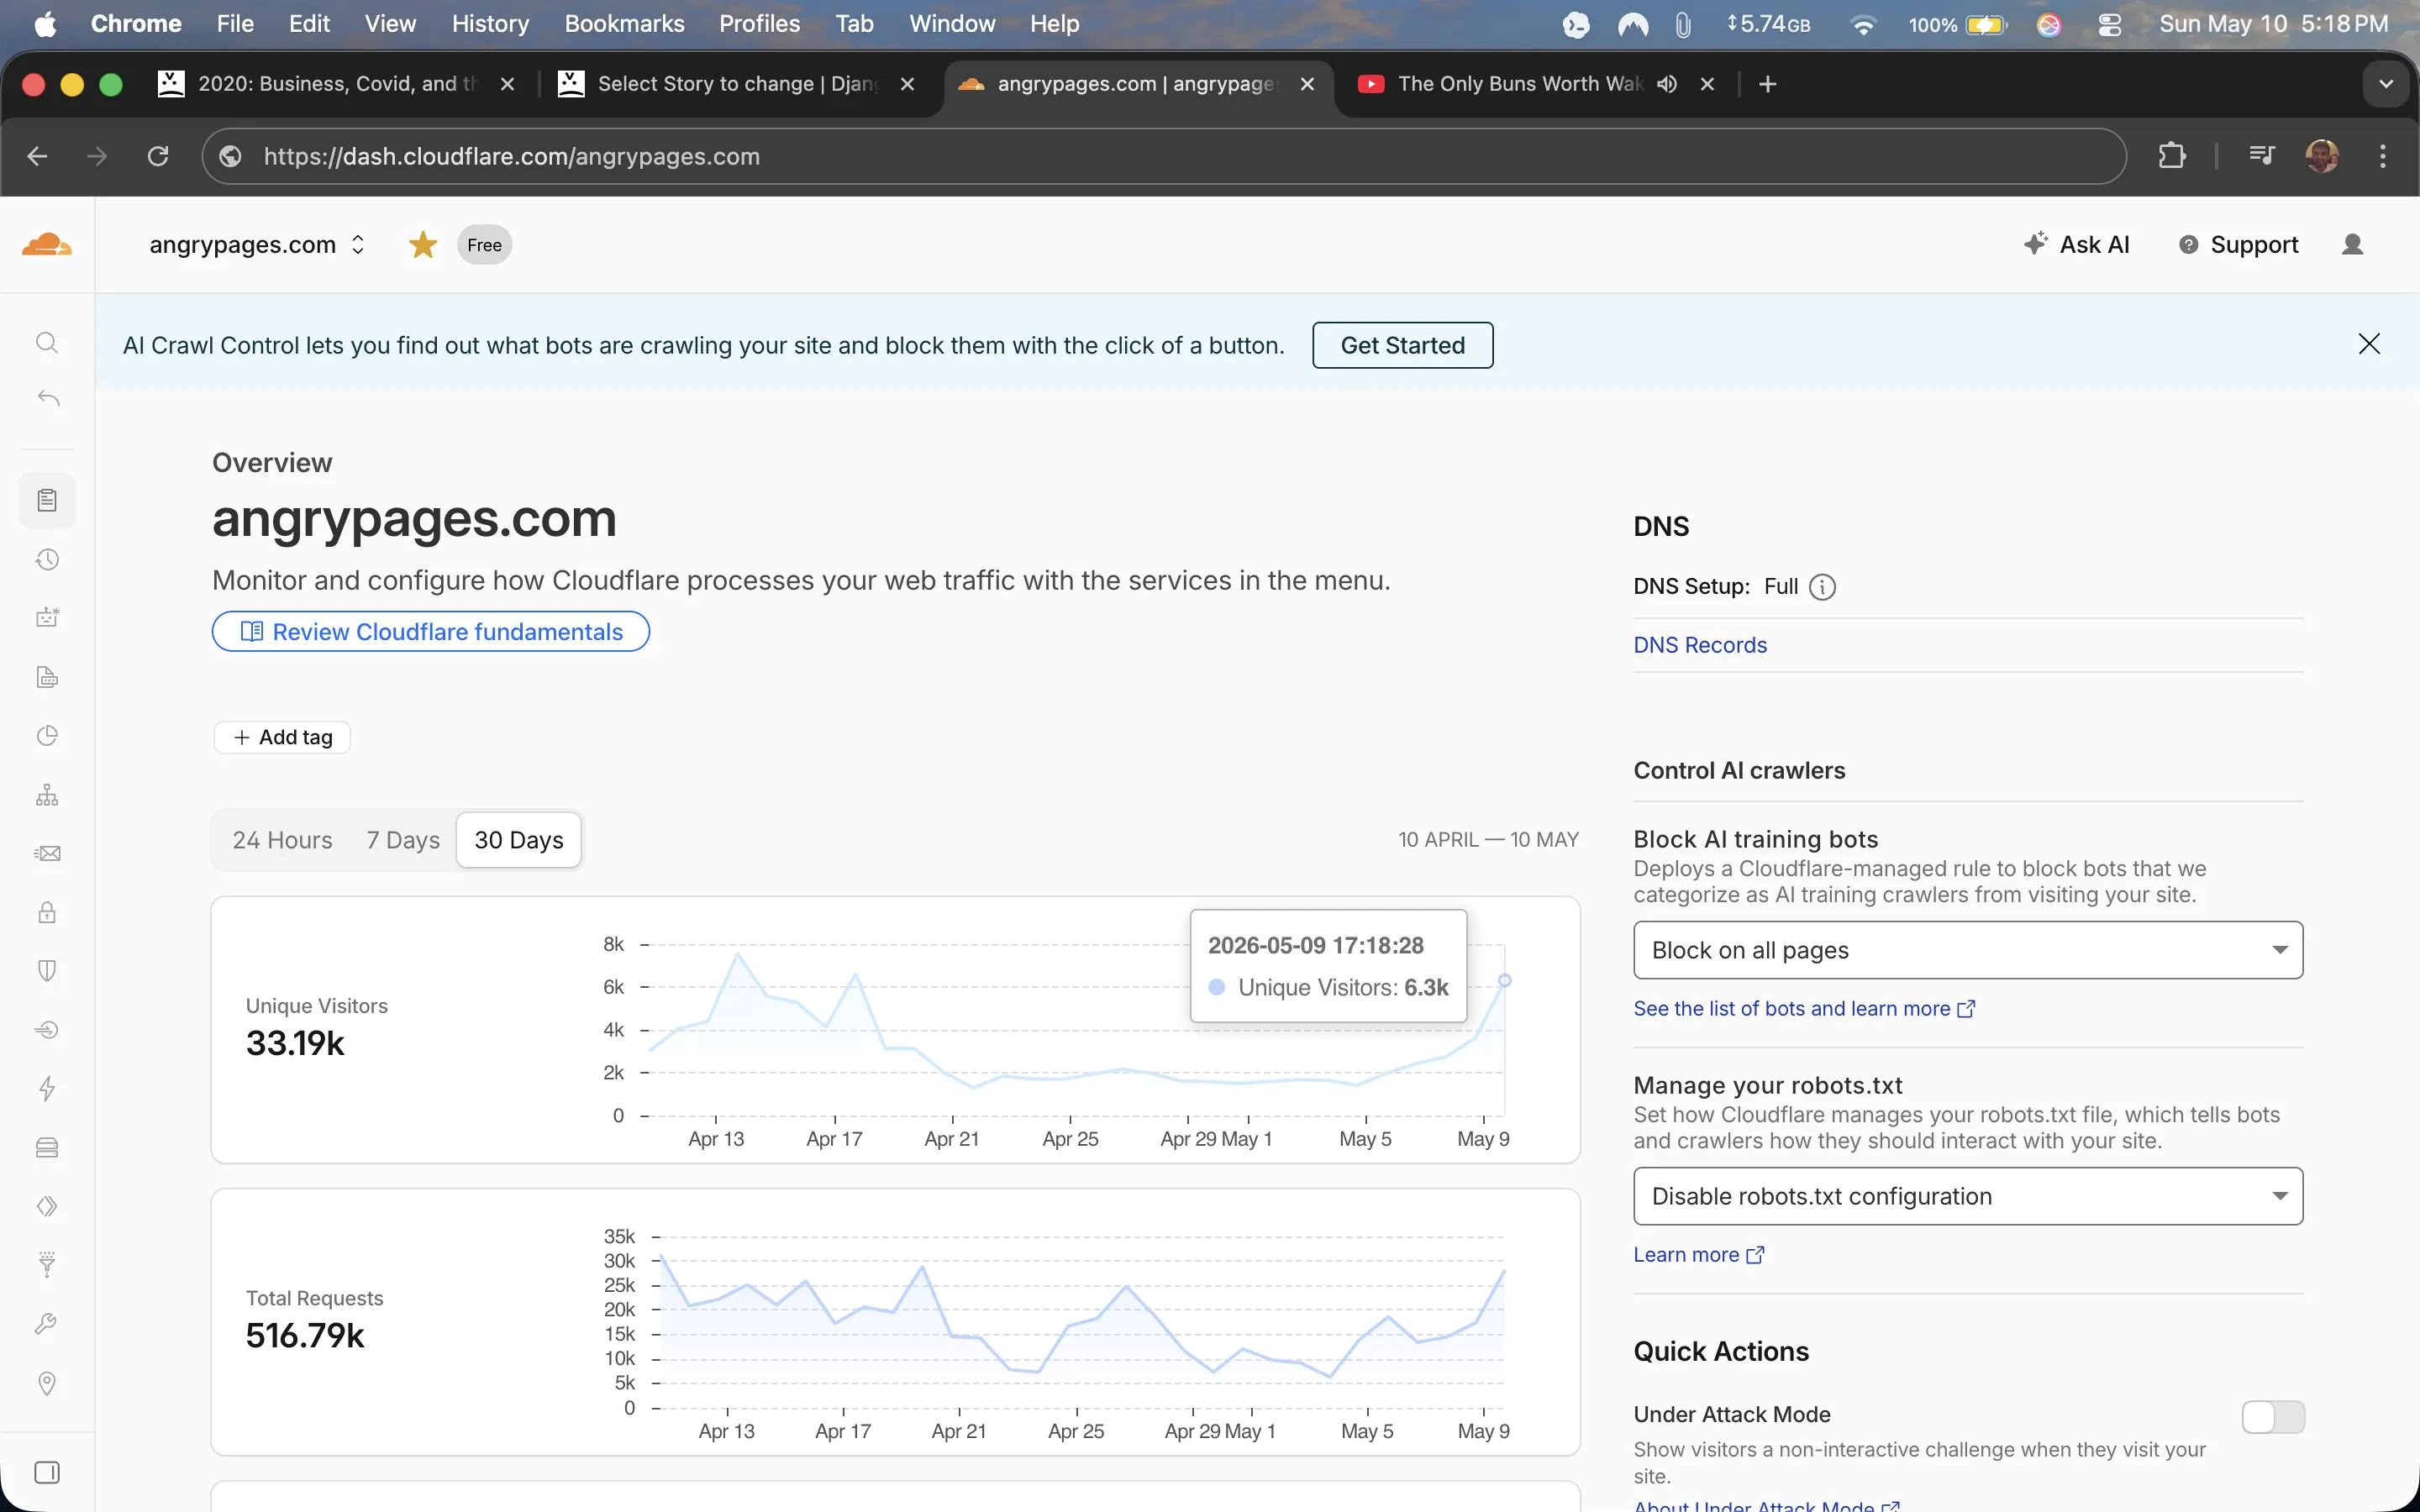
Task: Open Review Cloudflare fundamentals
Action: 431,632
